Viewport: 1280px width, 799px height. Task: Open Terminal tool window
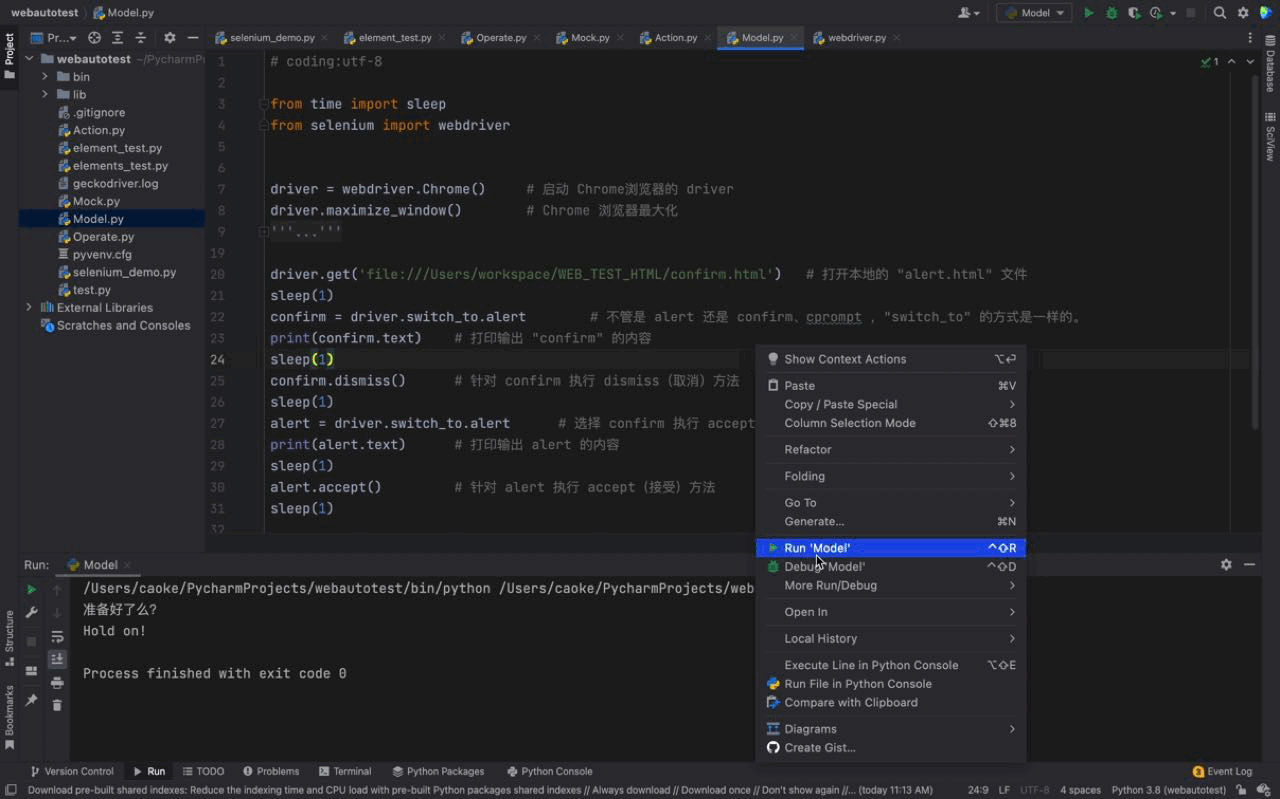click(345, 772)
